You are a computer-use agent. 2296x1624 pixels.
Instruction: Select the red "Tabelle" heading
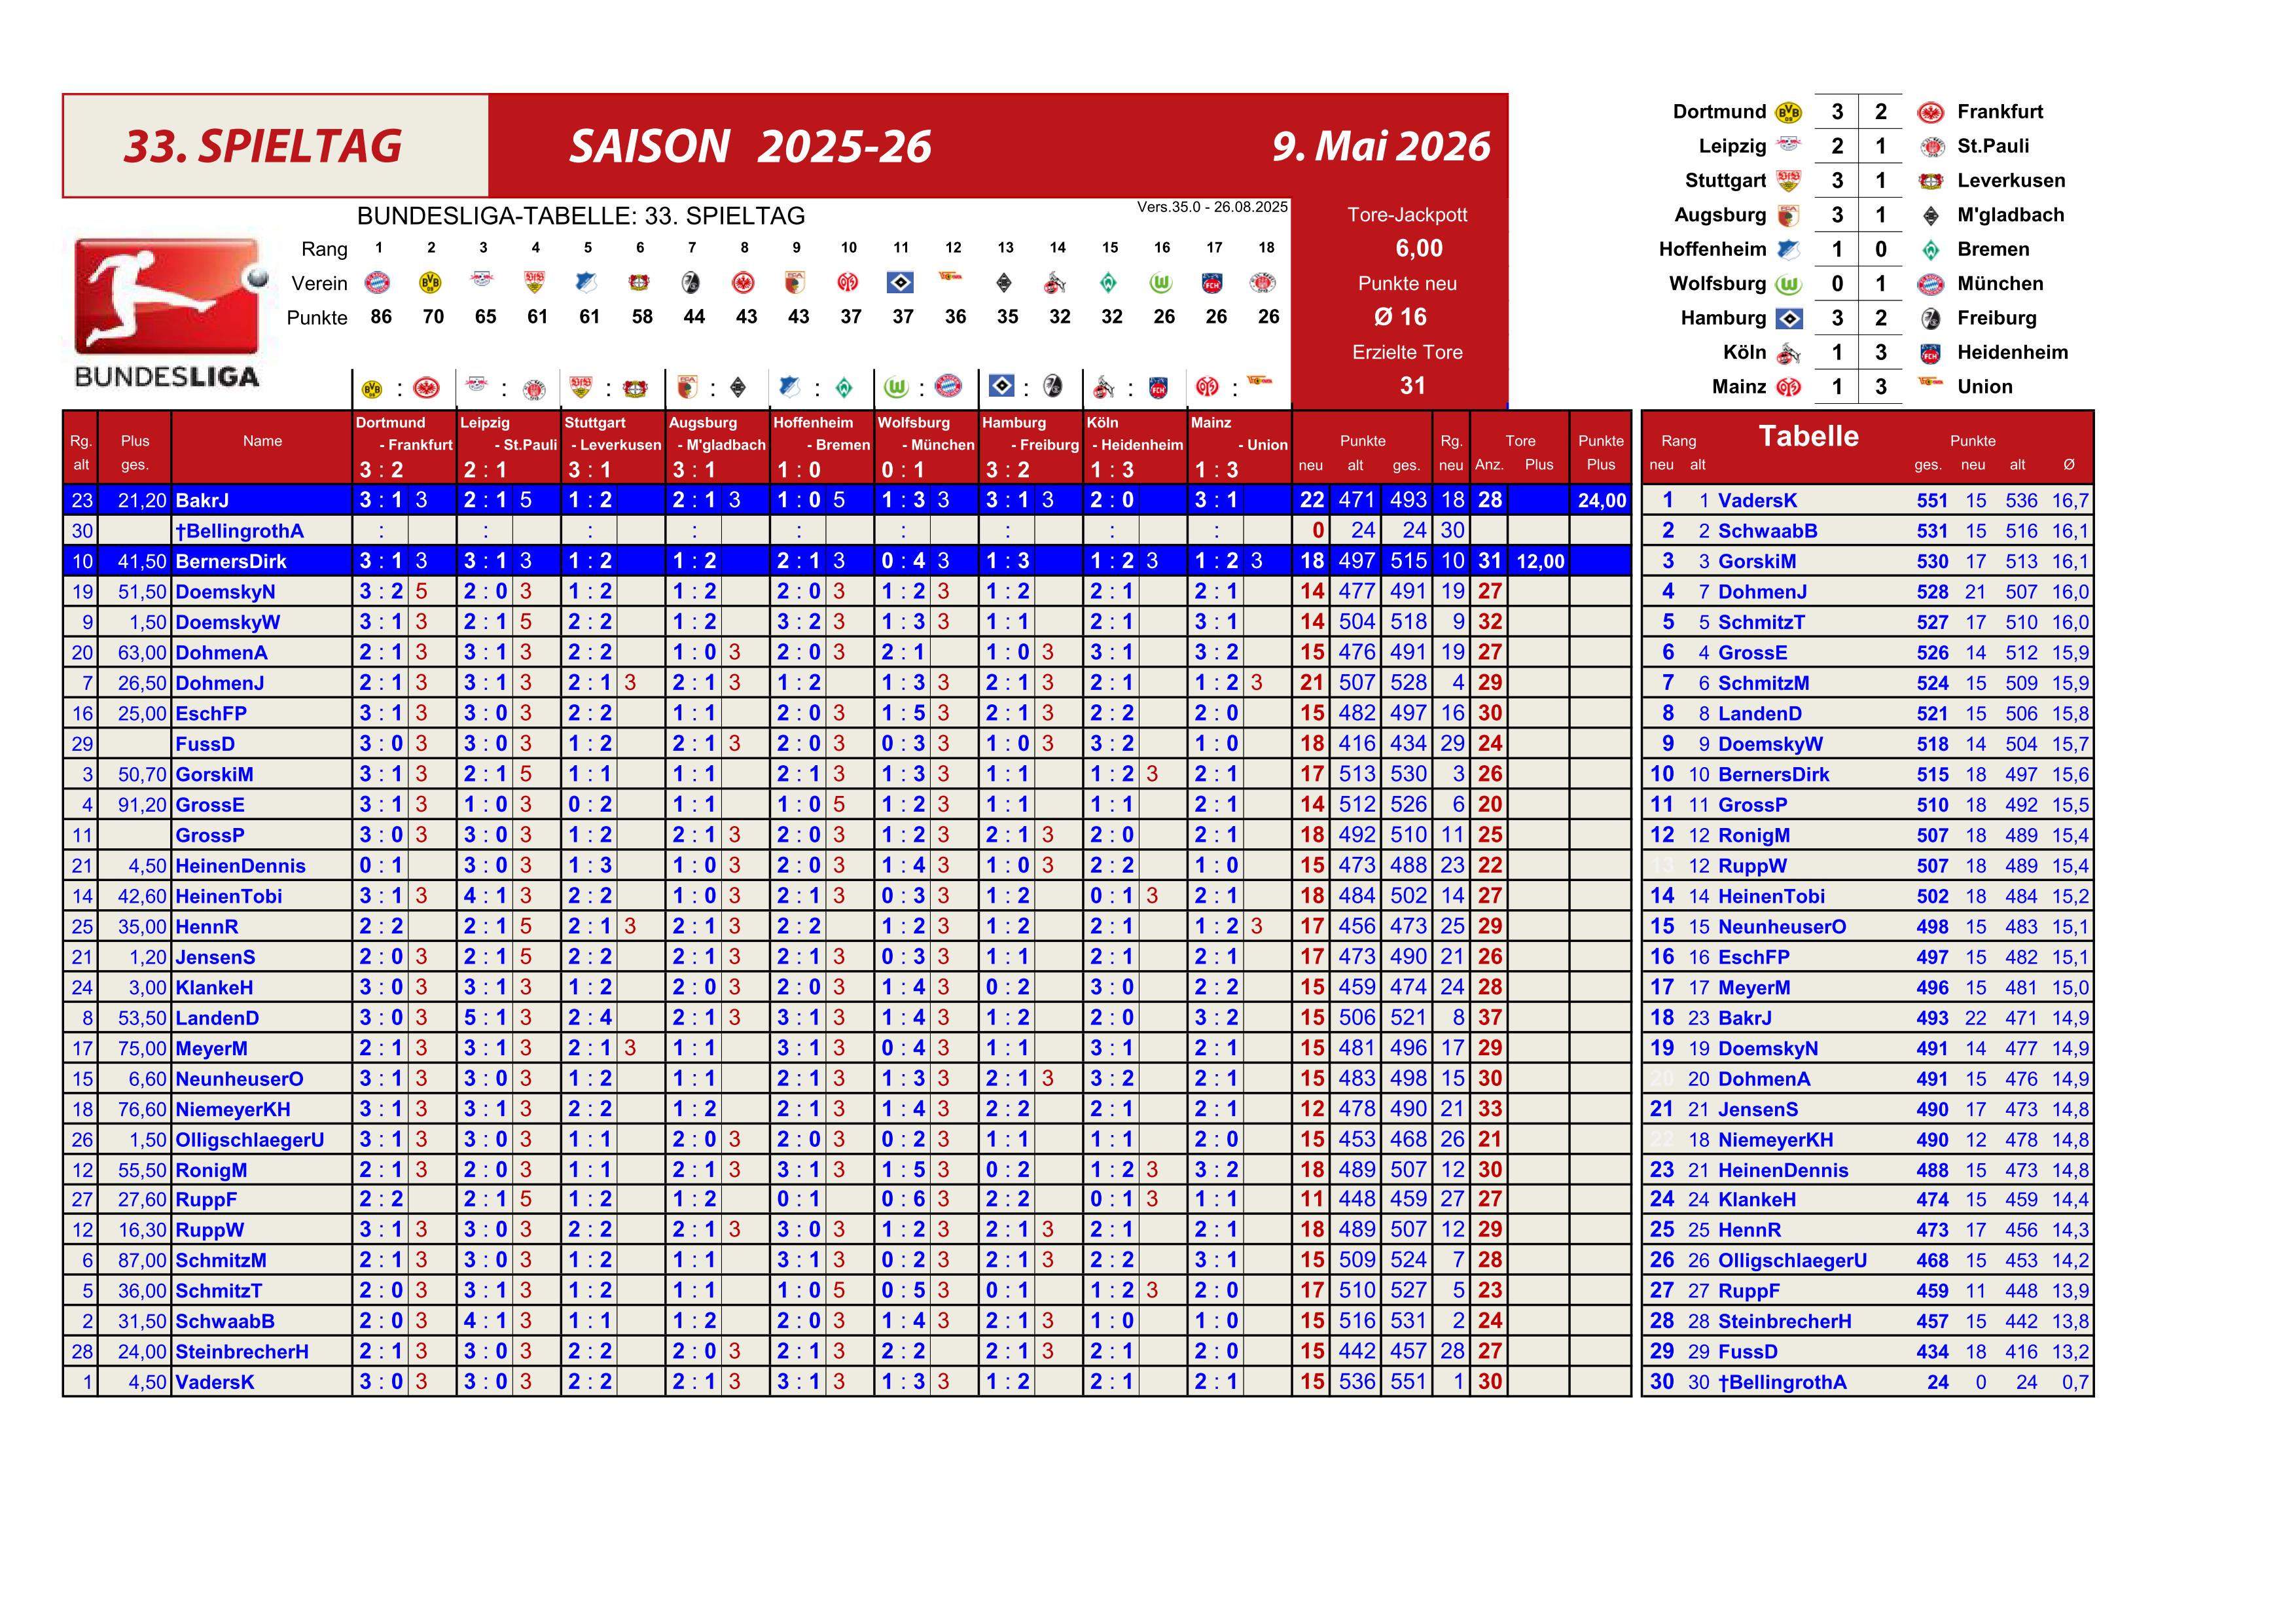(1808, 436)
